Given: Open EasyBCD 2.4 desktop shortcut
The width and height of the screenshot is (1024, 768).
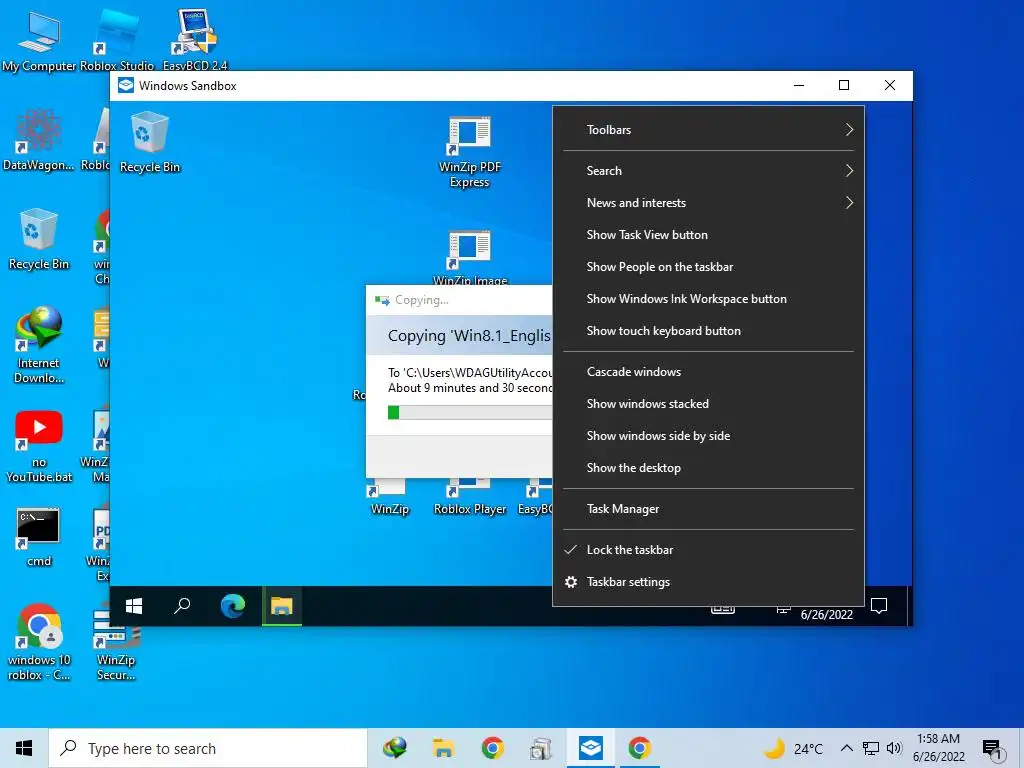Looking at the screenshot, I should tap(195, 40).
